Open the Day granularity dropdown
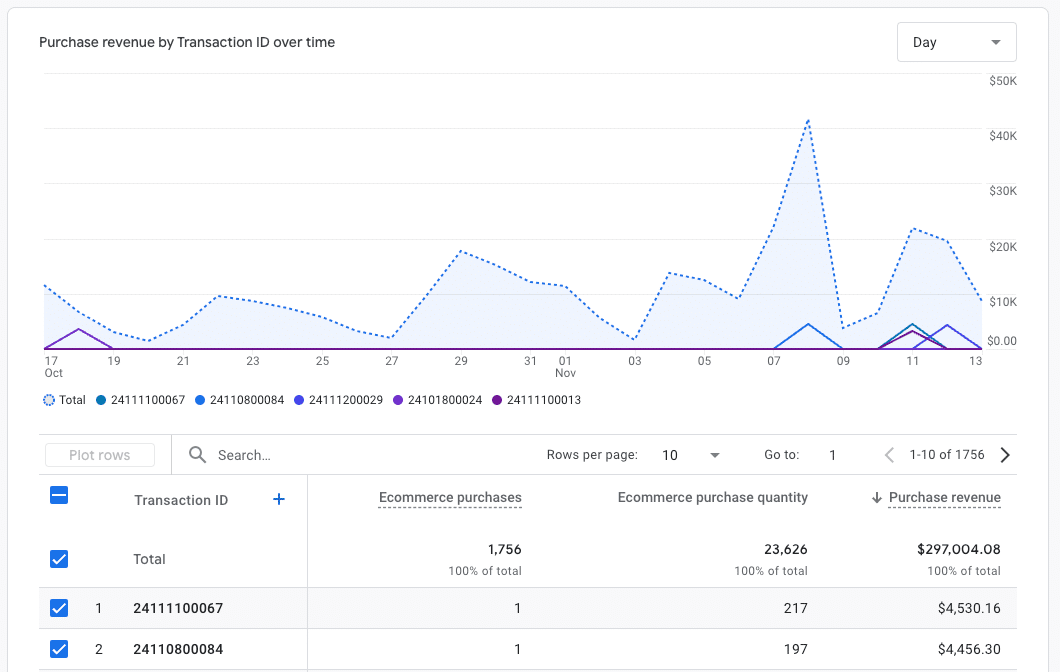The height and width of the screenshot is (672, 1060). pyautogui.click(x=955, y=41)
